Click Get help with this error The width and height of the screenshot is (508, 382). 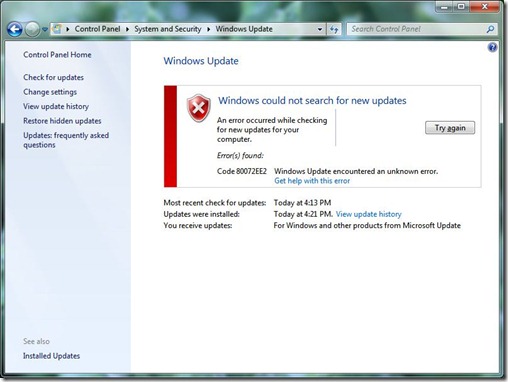(x=312, y=181)
